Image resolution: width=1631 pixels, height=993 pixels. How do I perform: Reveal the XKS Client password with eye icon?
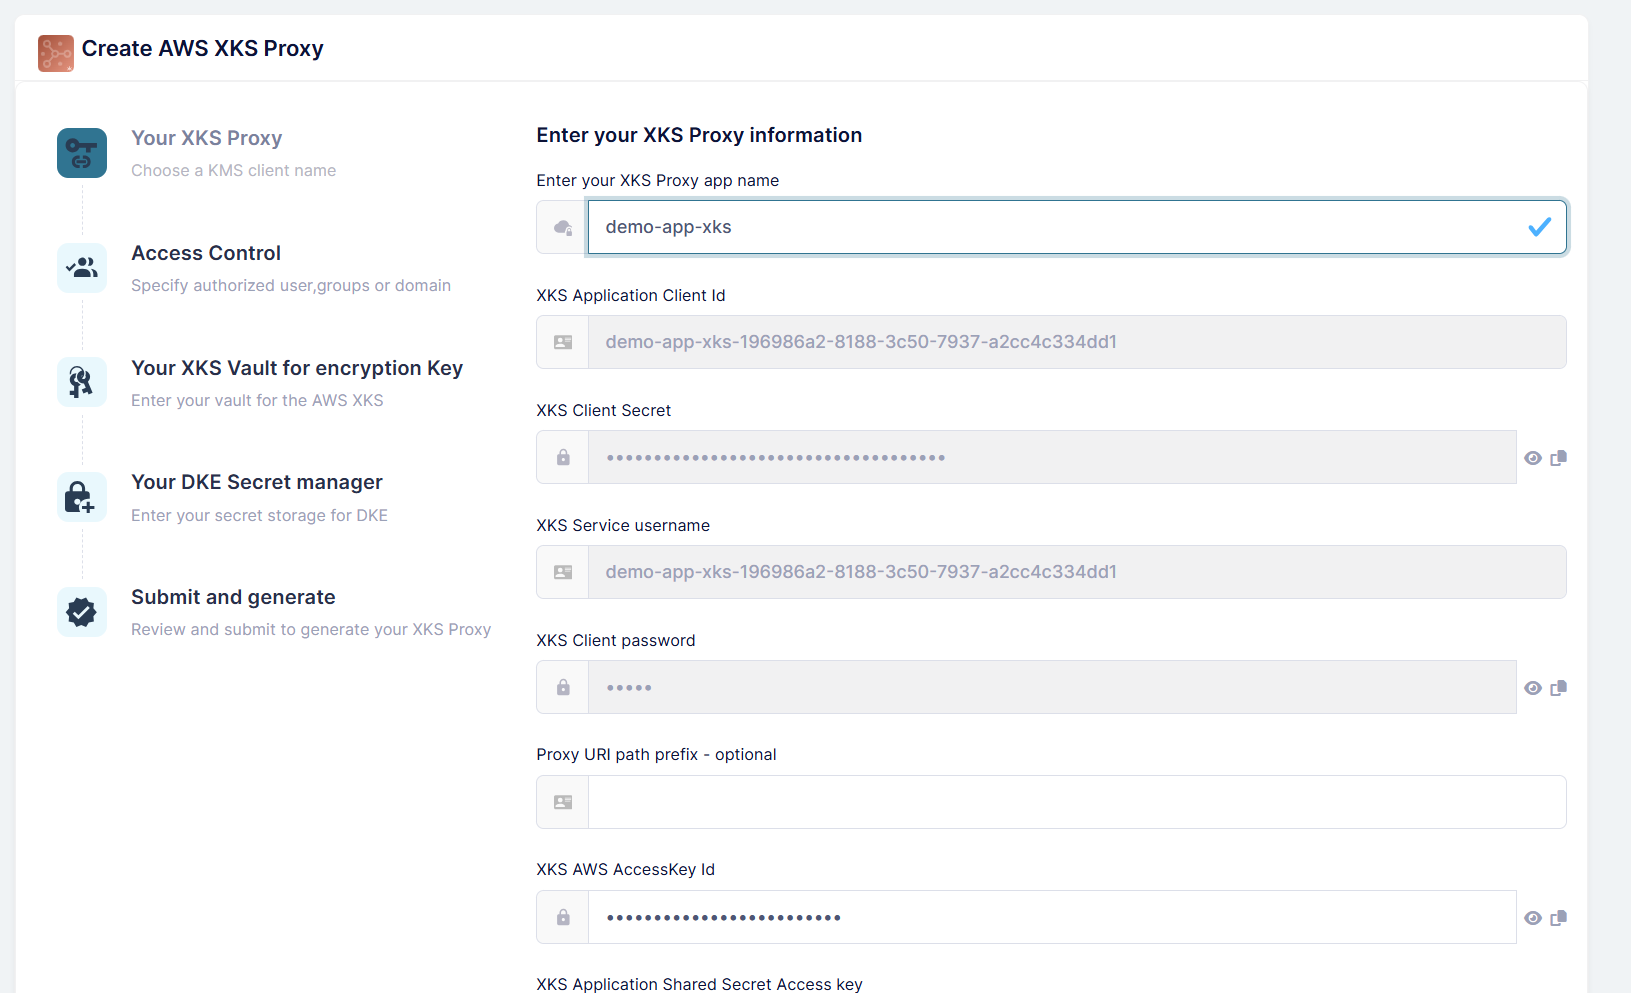pyautogui.click(x=1533, y=688)
